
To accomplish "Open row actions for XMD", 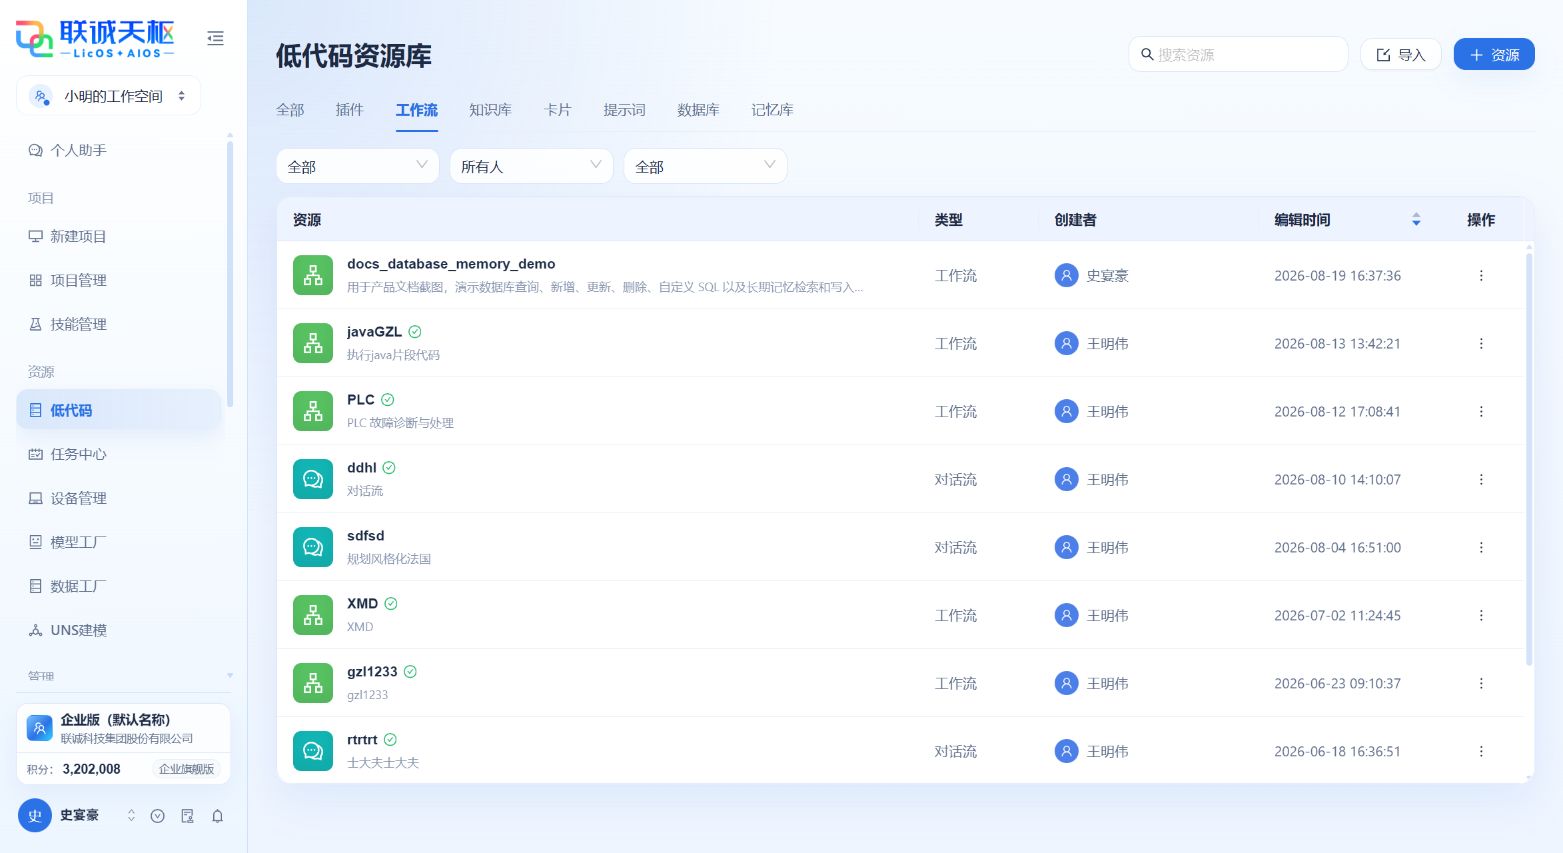I will pos(1481,615).
